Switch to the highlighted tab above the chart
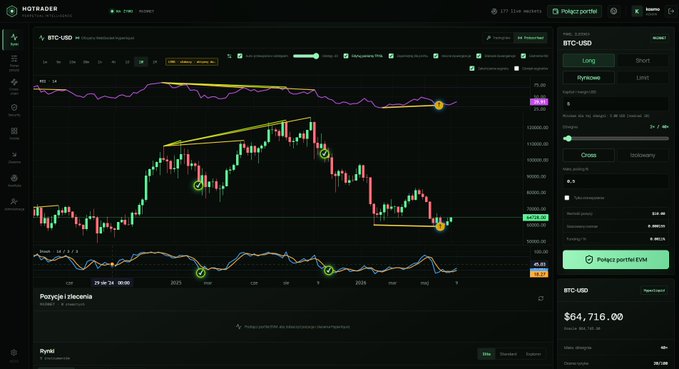This screenshot has width=679, height=369. (x=530, y=38)
